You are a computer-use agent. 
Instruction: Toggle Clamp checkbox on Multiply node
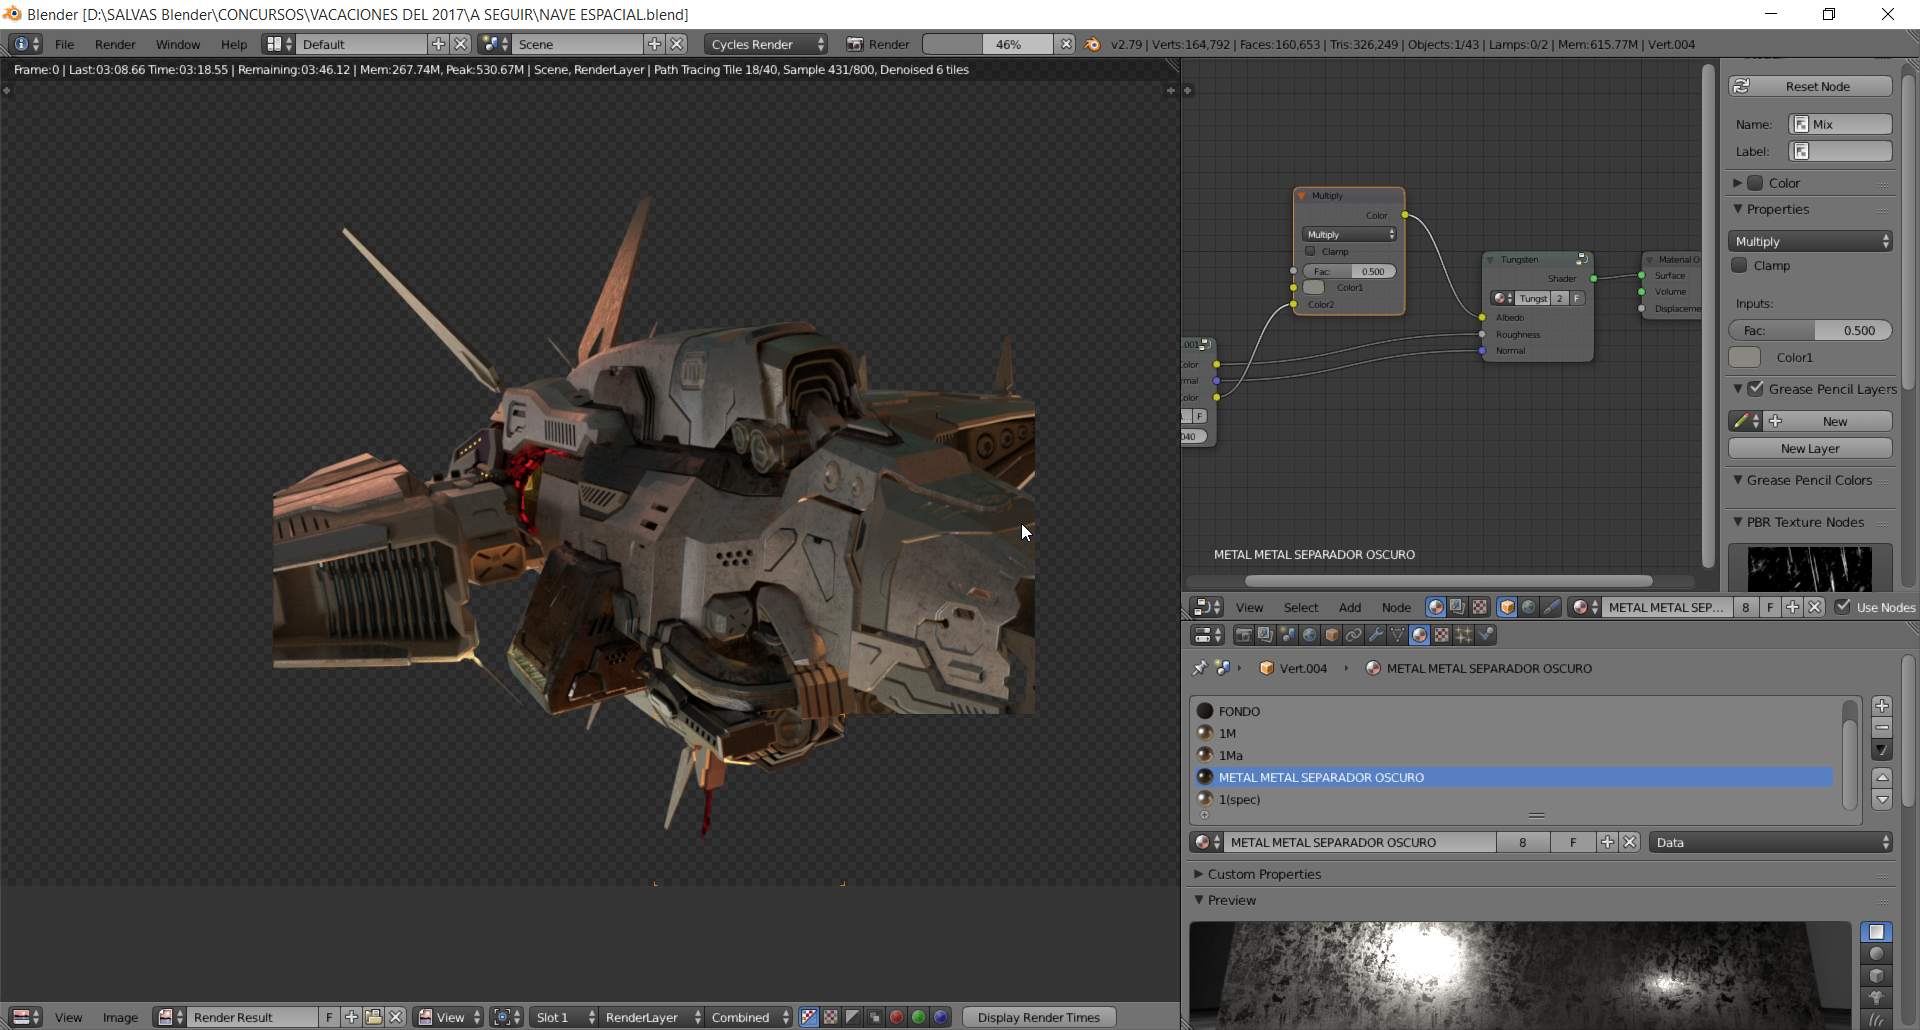1310,251
